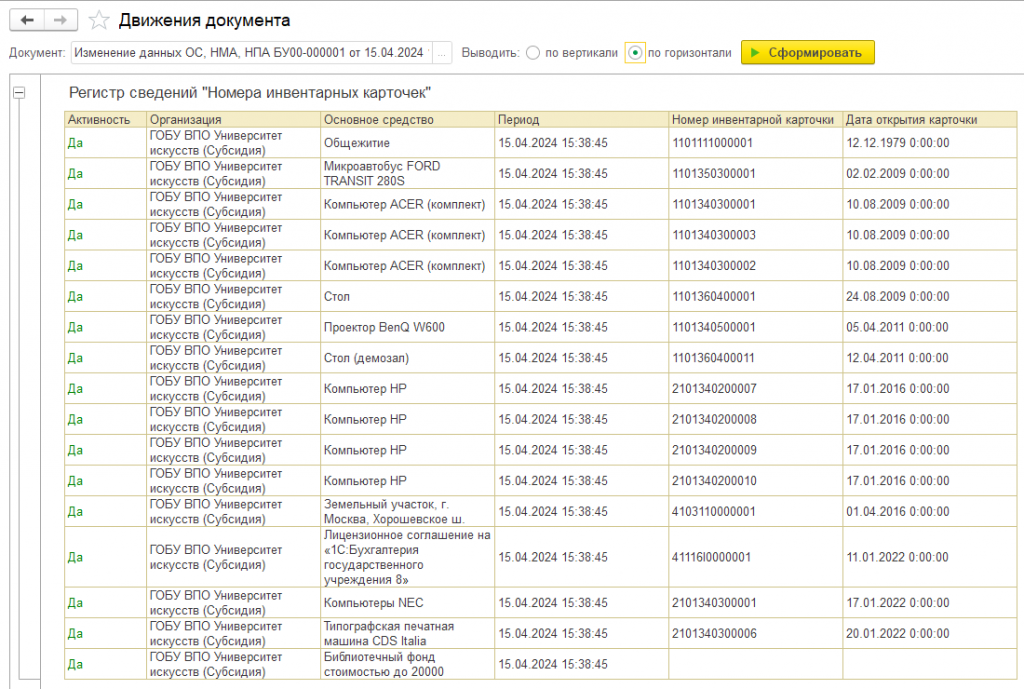Select the 'по вертикали' output option
The image size is (1024, 689).
(533, 53)
